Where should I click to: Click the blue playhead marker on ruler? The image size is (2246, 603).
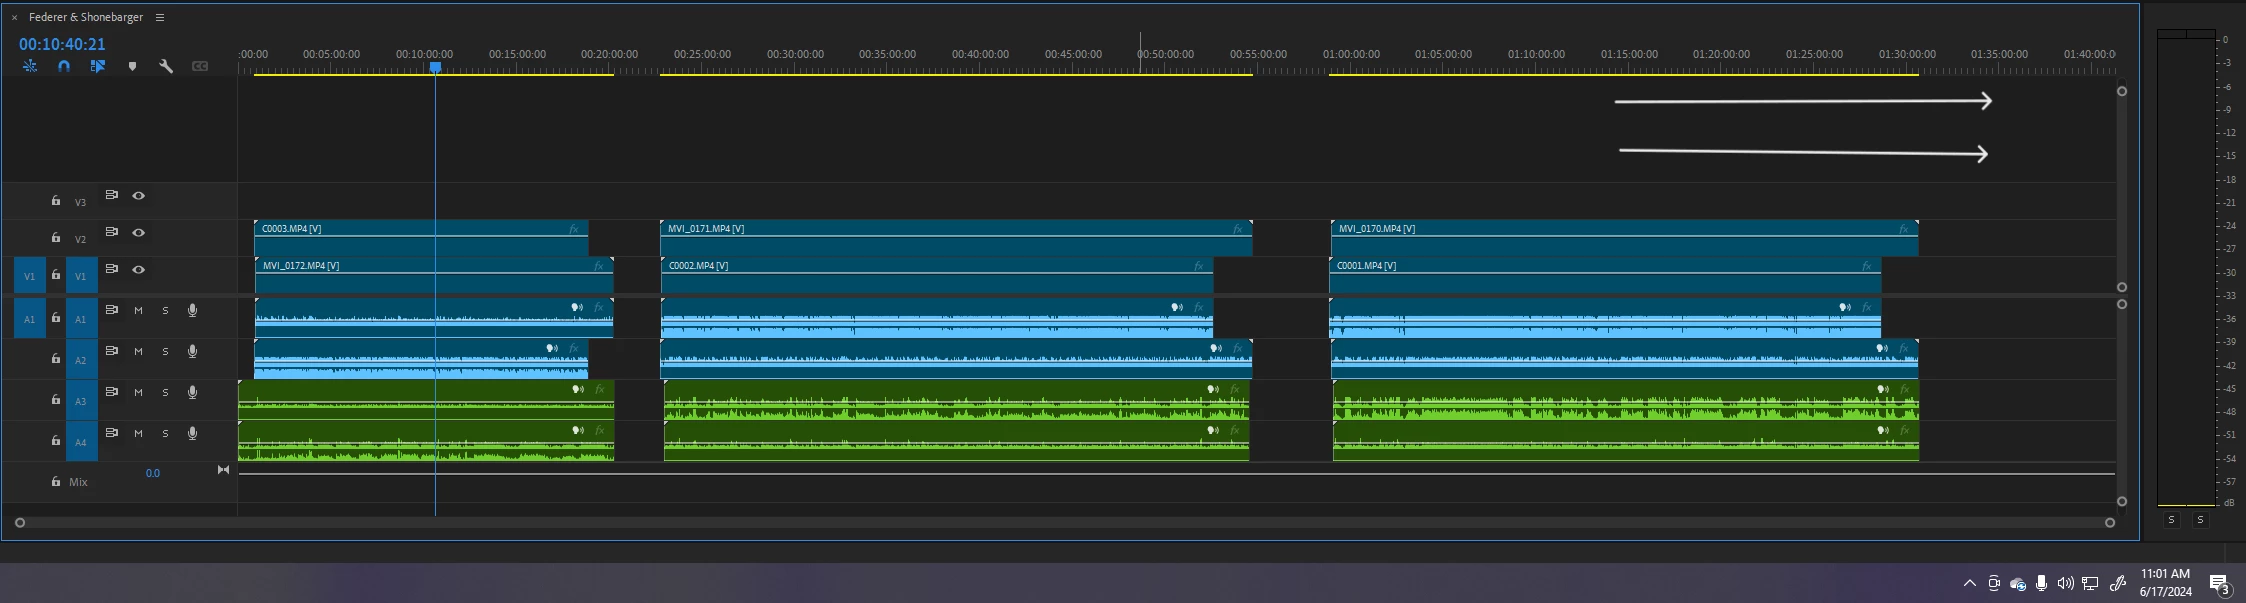(435, 67)
